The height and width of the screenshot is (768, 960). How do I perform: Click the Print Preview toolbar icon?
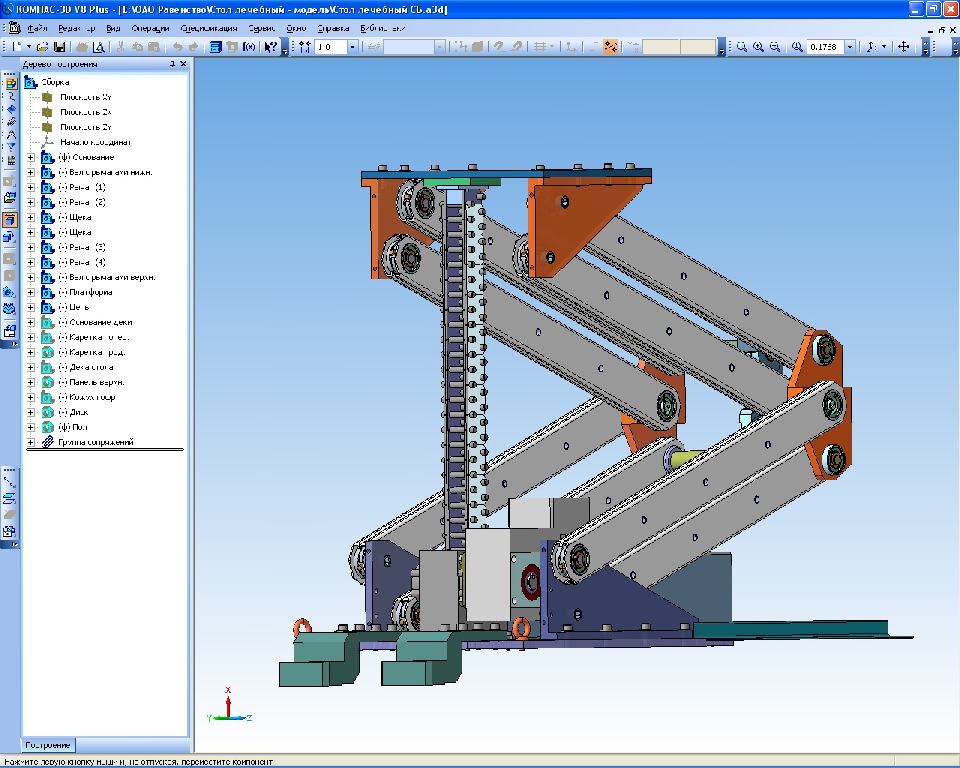99,47
